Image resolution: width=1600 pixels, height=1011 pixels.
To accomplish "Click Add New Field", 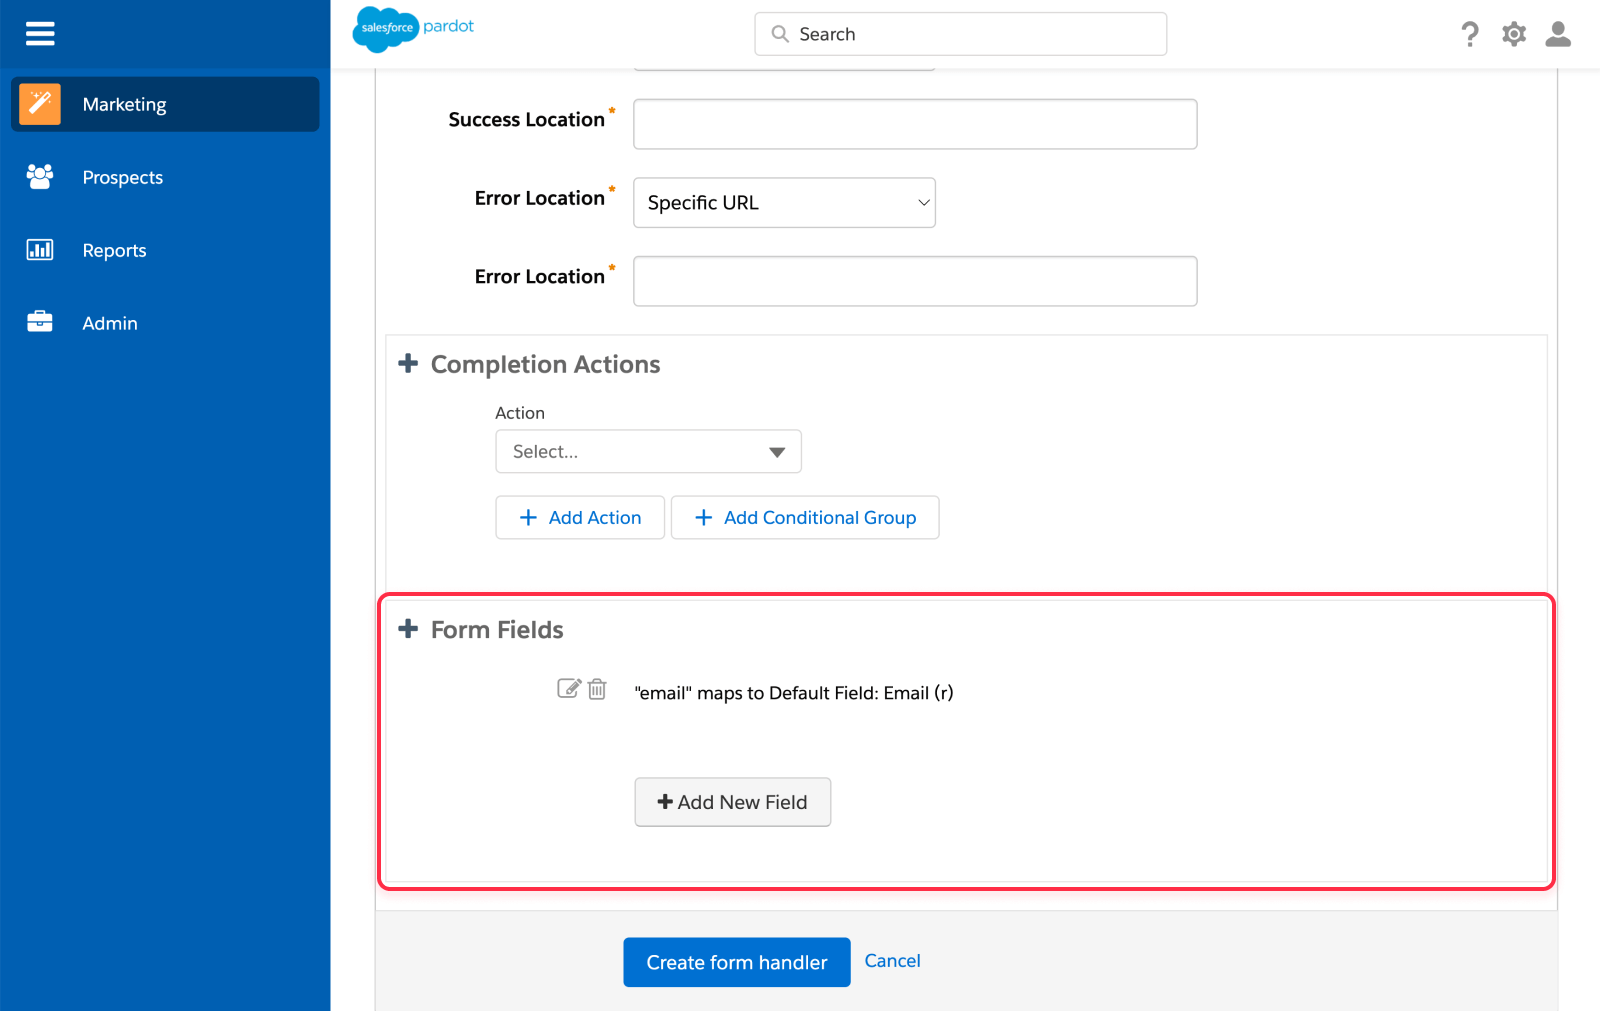I will 732,801.
